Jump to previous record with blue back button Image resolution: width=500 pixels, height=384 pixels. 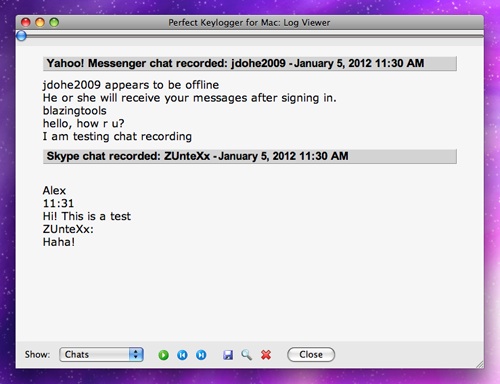(x=182, y=355)
